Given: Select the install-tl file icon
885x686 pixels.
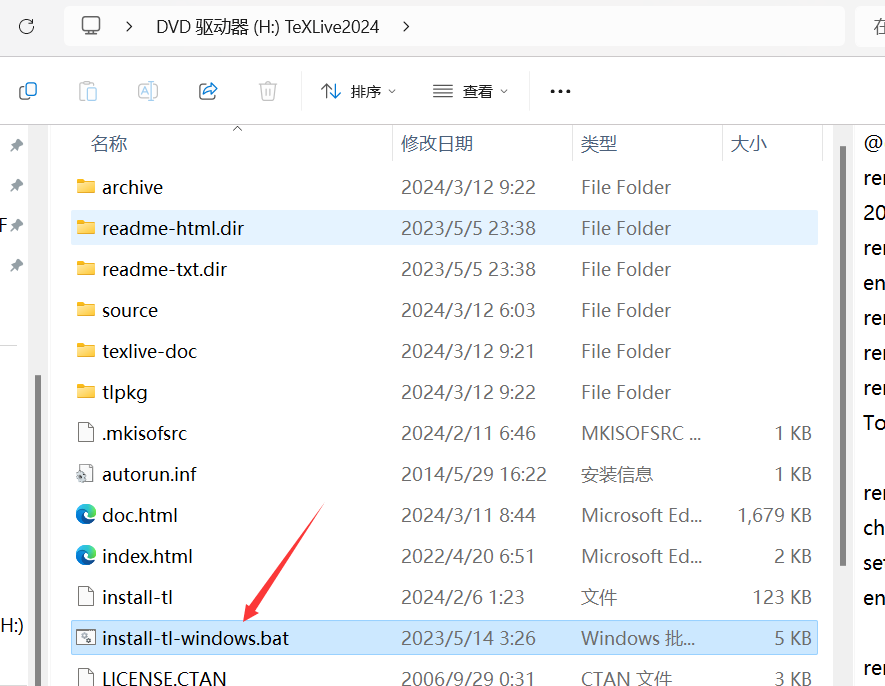Looking at the screenshot, I should (86, 596).
